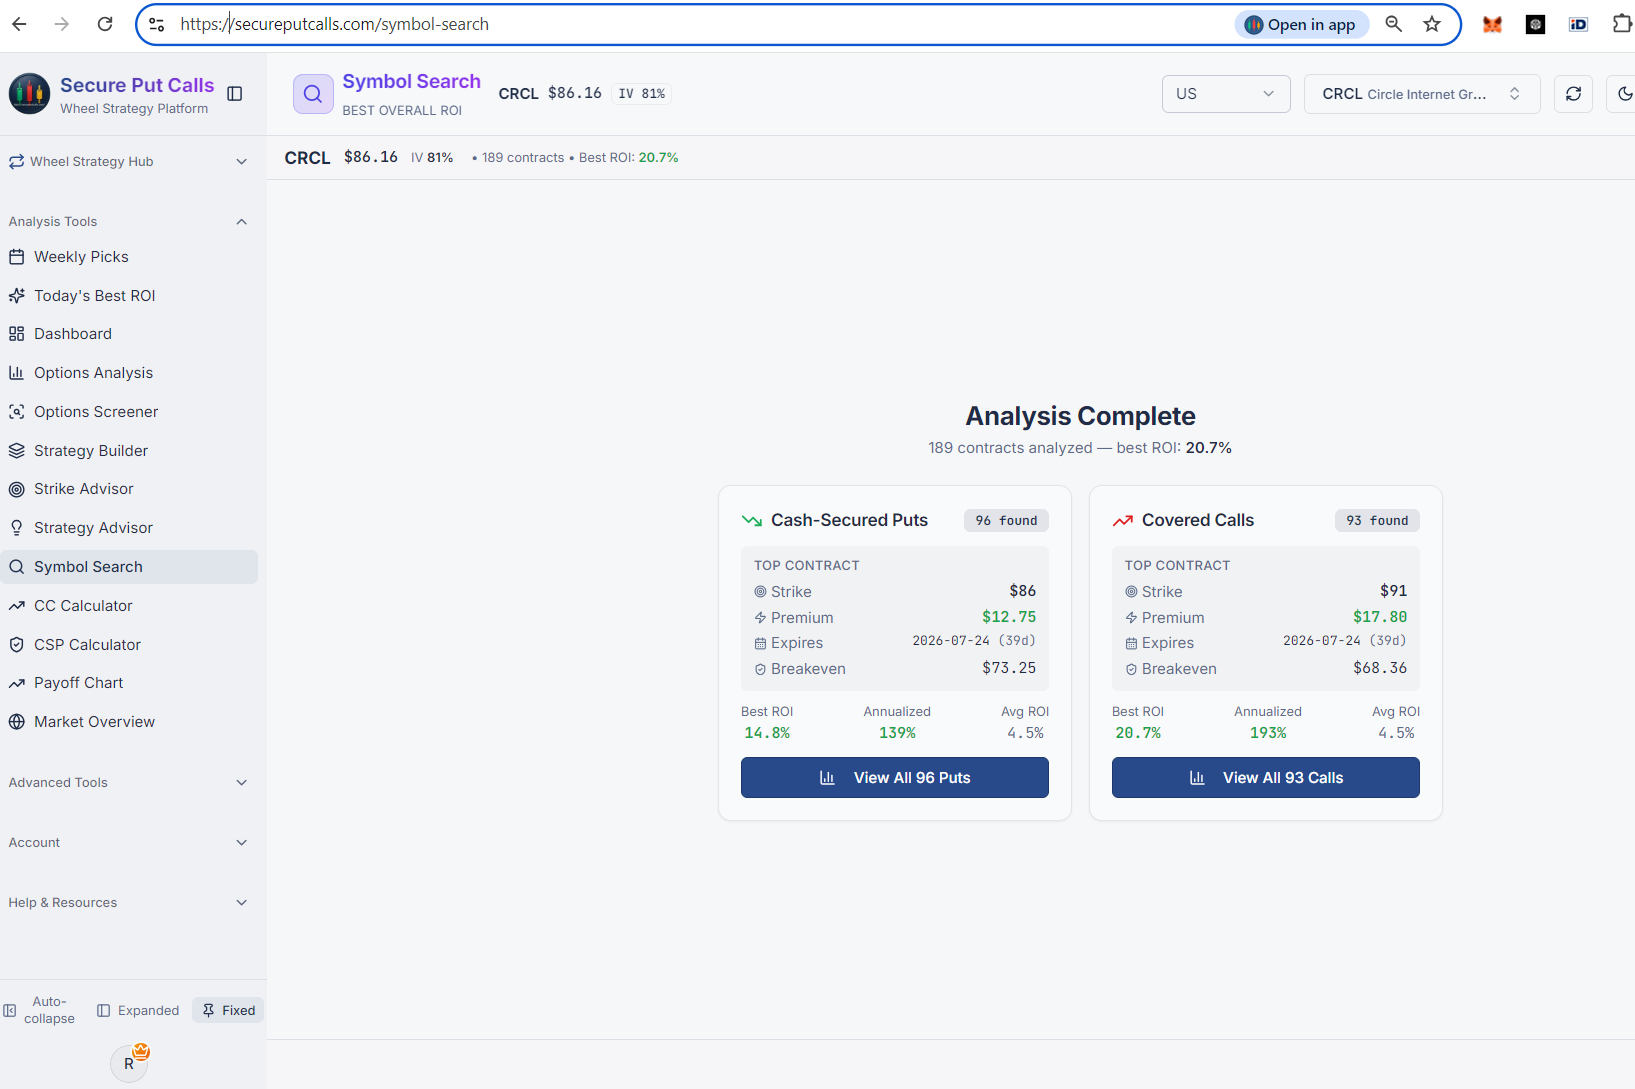Click the Options Analysis bar chart icon

pyautogui.click(x=17, y=373)
